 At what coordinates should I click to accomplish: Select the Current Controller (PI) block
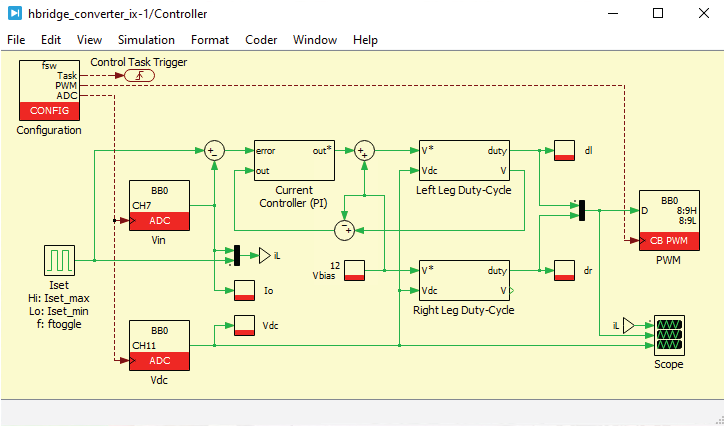click(x=293, y=160)
